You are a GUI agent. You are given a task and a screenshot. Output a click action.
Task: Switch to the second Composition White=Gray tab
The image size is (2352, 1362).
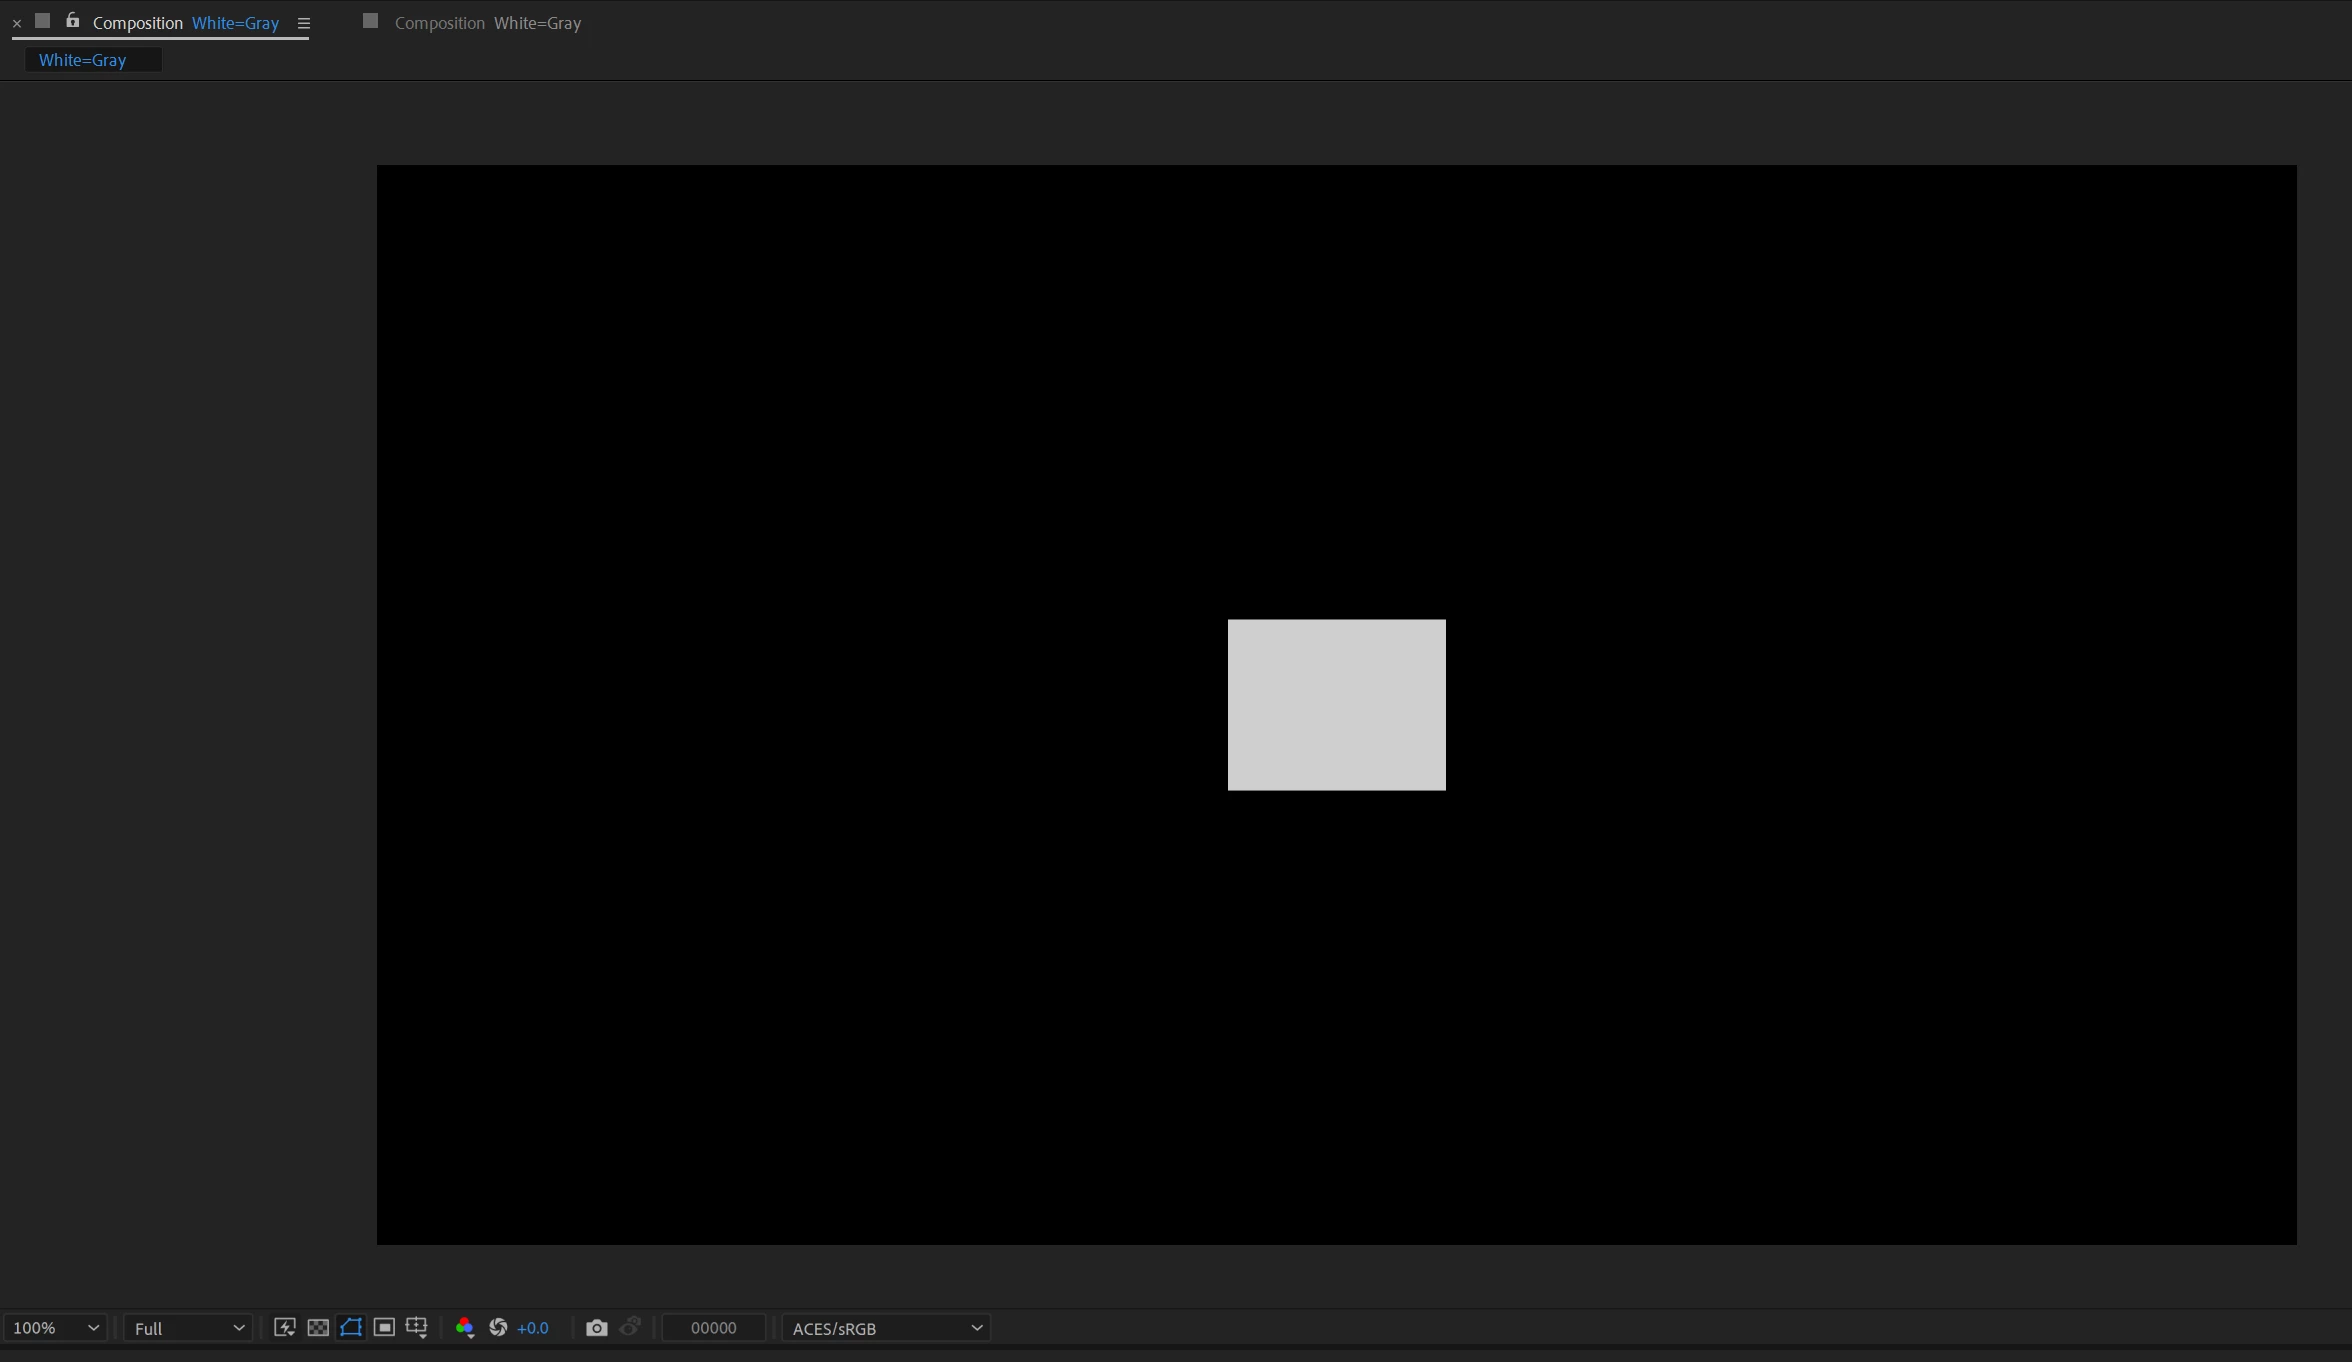tap(486, 23)
